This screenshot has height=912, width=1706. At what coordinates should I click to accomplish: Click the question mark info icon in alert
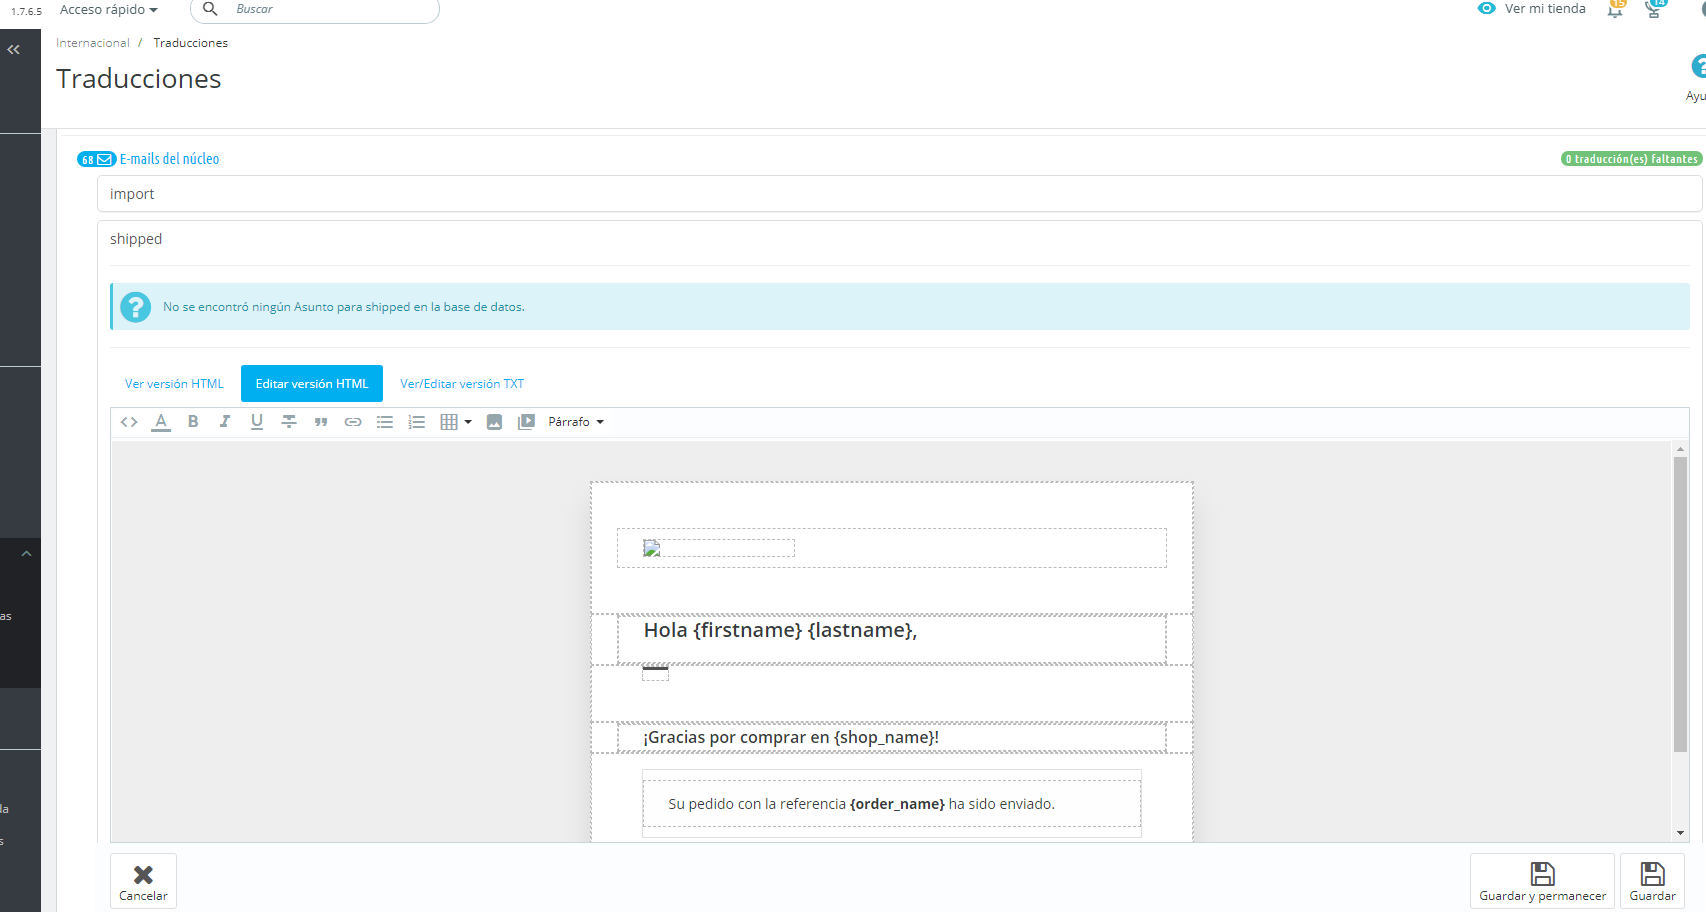(136, 307)
